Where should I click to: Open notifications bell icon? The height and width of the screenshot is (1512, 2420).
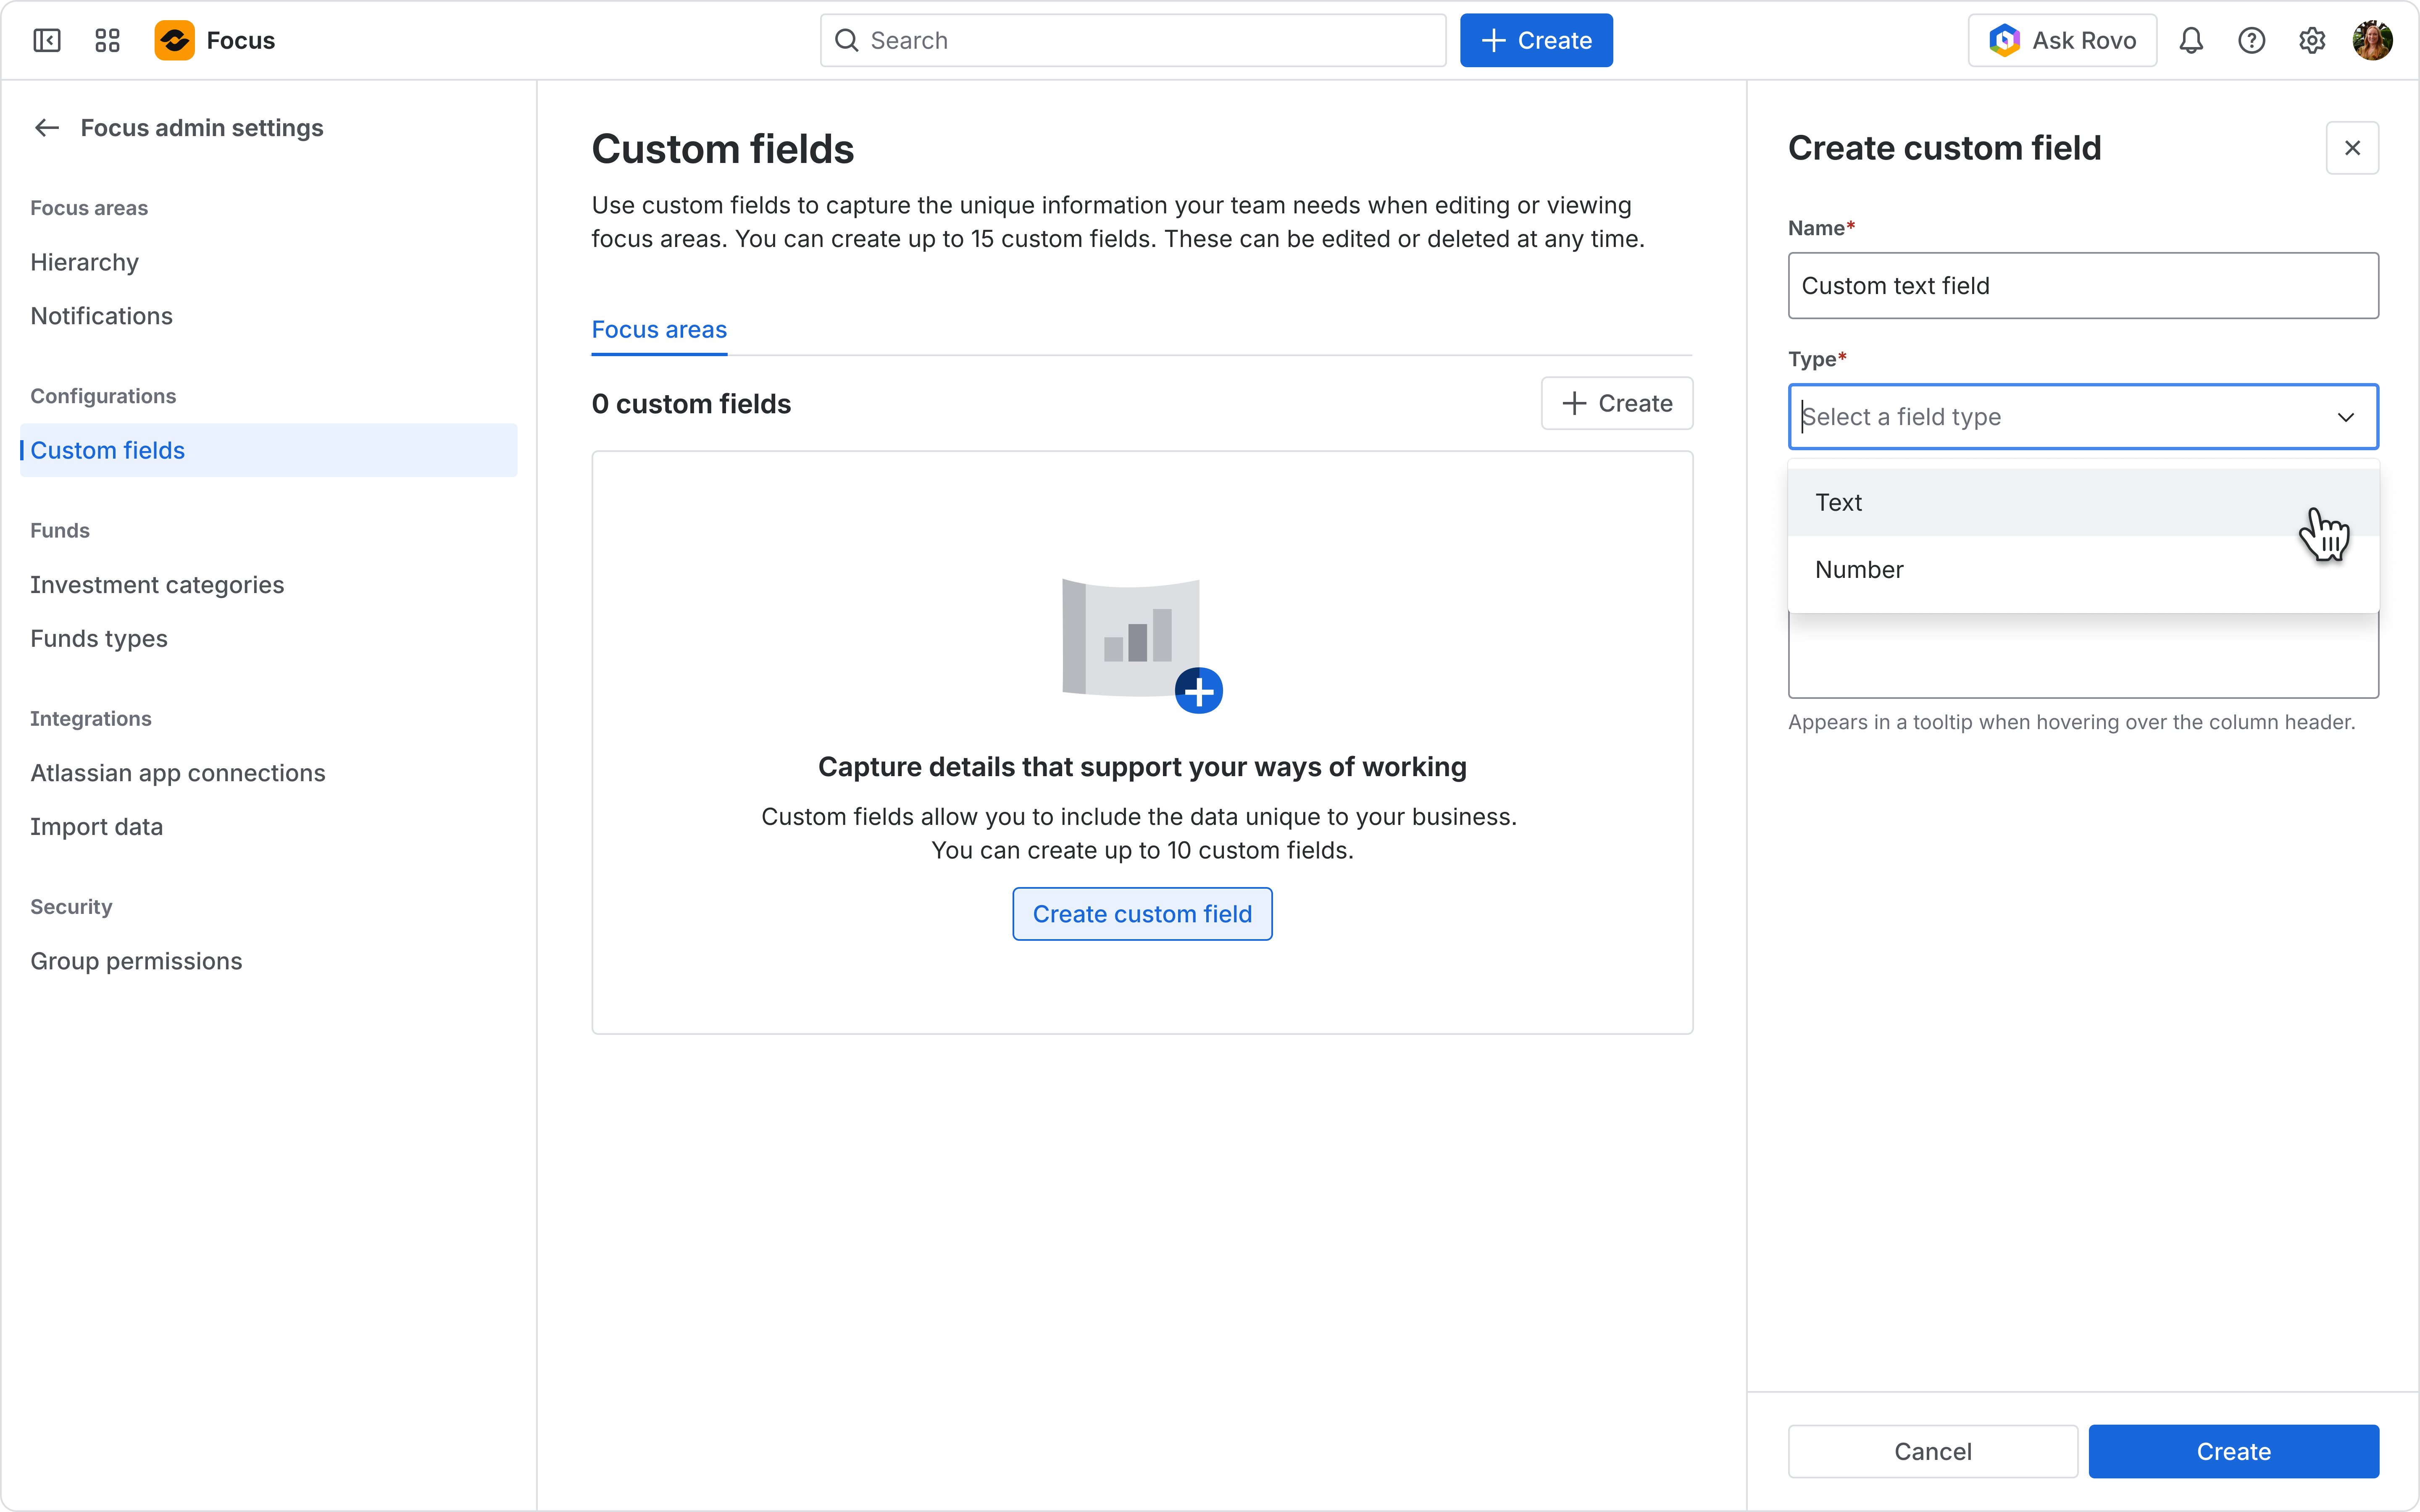(2191, 40)
